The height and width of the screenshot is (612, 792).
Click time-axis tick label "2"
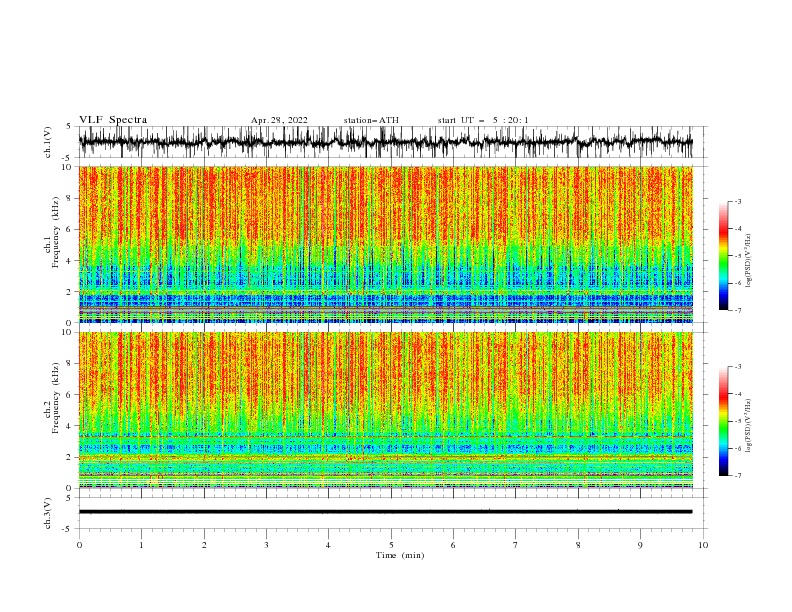point(204,545)
